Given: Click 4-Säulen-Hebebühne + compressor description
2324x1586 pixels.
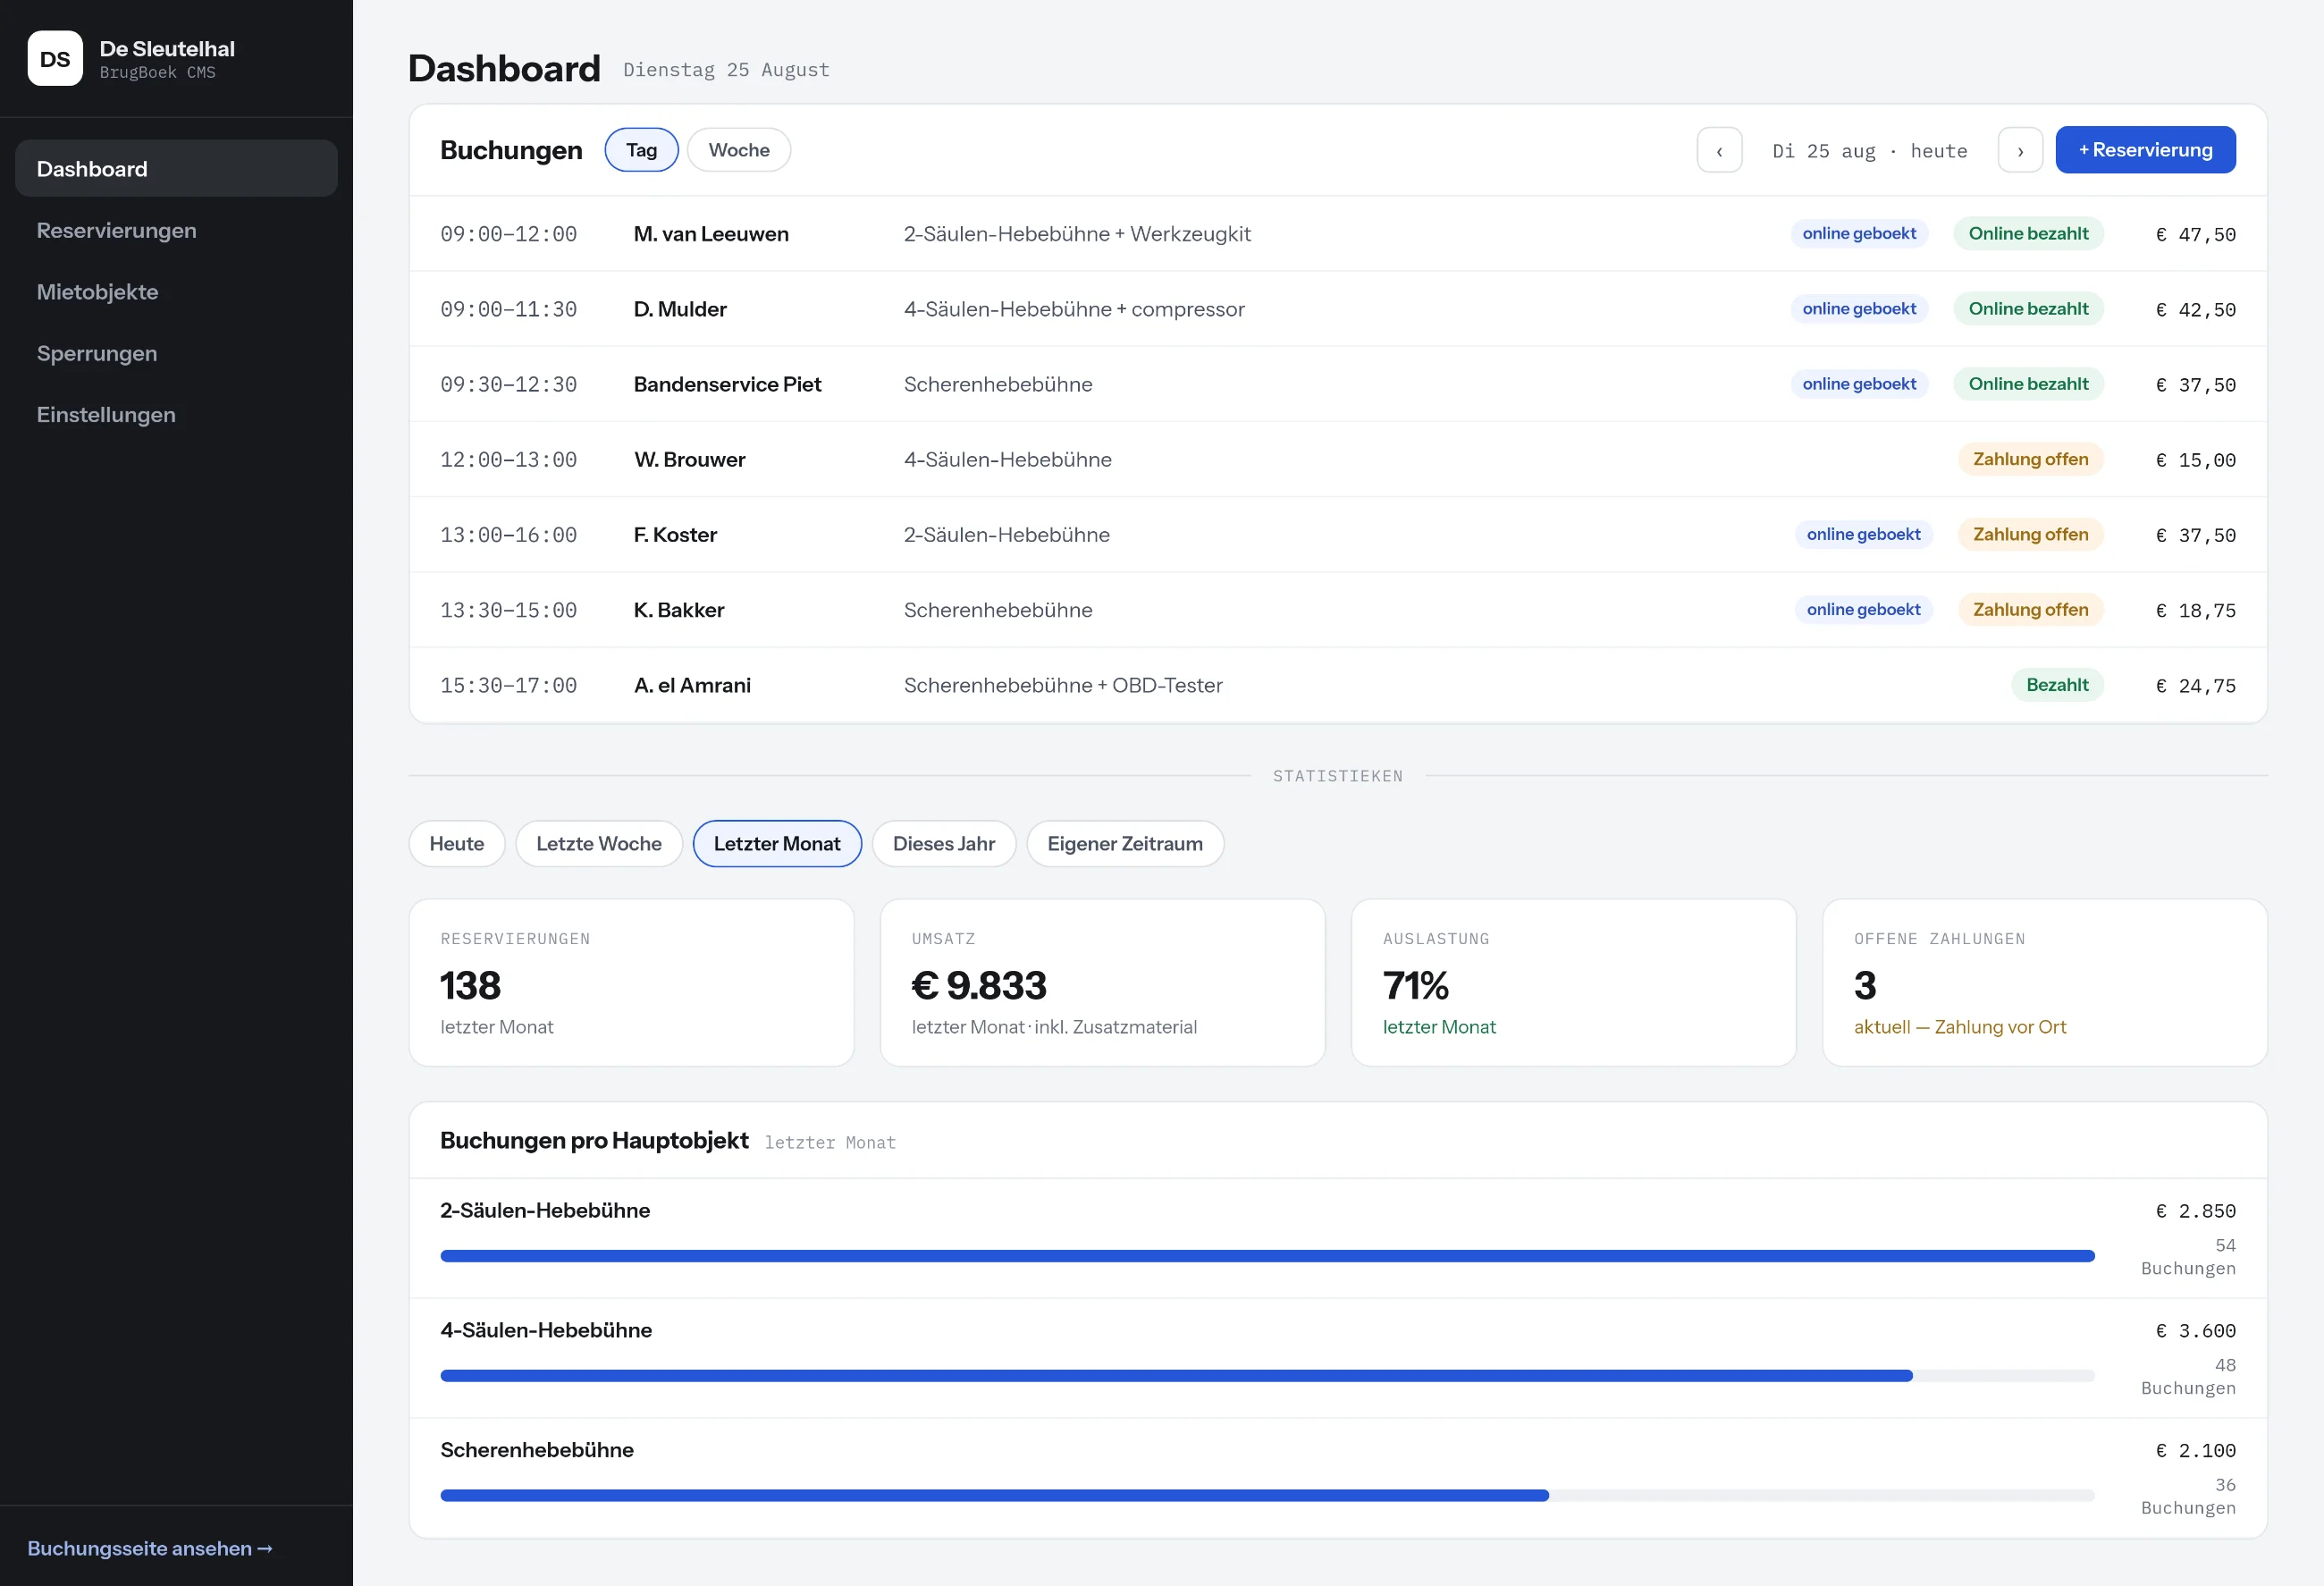Looking at the screenshot, I should tap(1074, 309).
